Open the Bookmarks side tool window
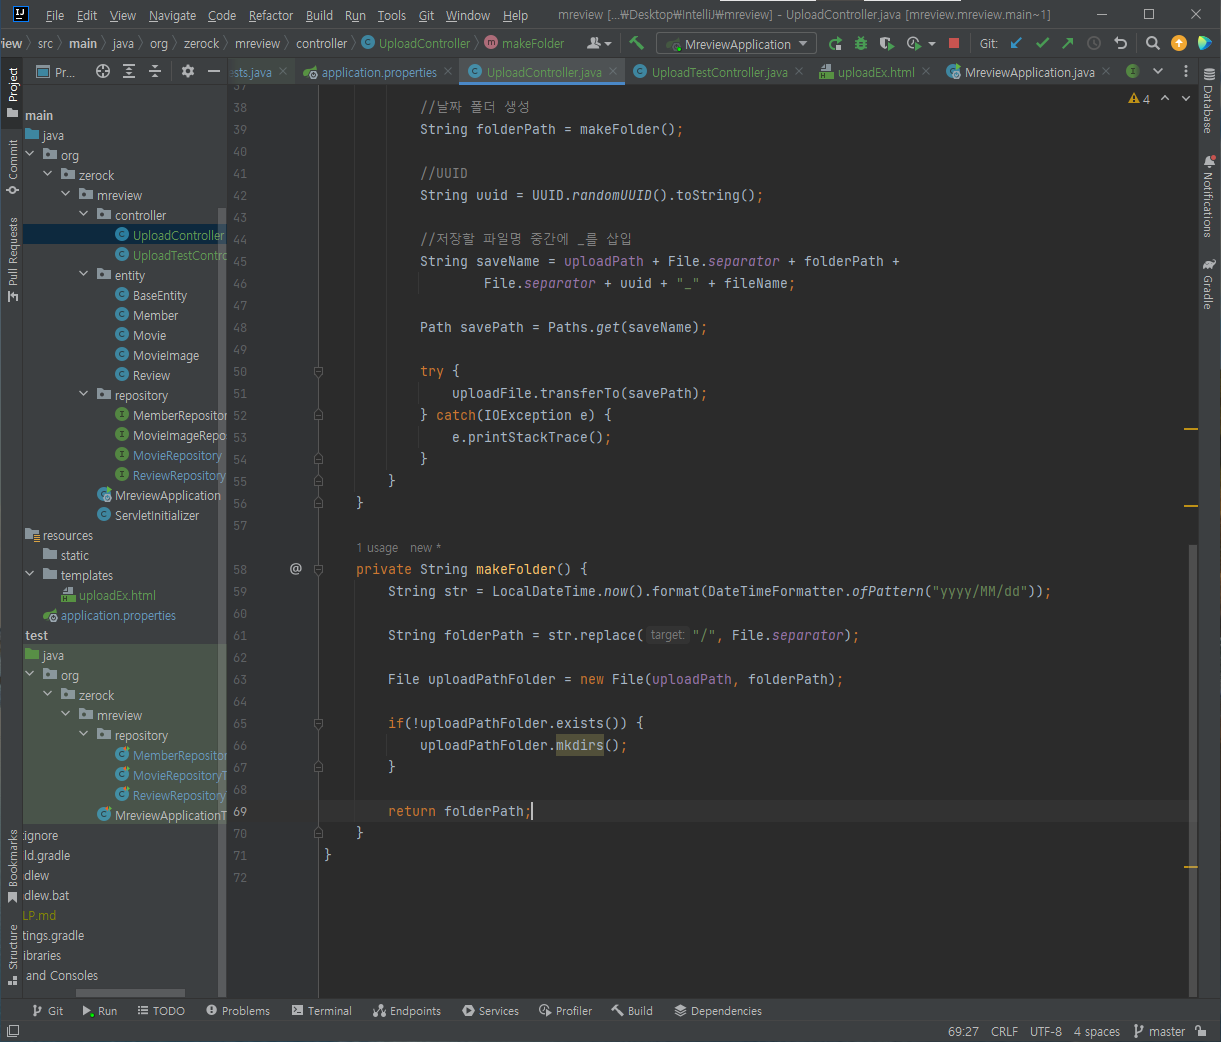1221x1042 pixels. (x=13, y=866)
